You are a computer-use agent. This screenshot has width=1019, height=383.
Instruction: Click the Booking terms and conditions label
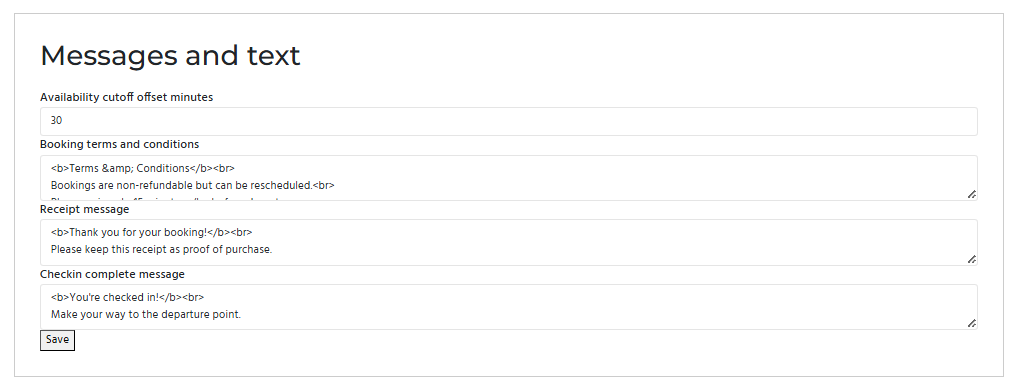(120, 144)
